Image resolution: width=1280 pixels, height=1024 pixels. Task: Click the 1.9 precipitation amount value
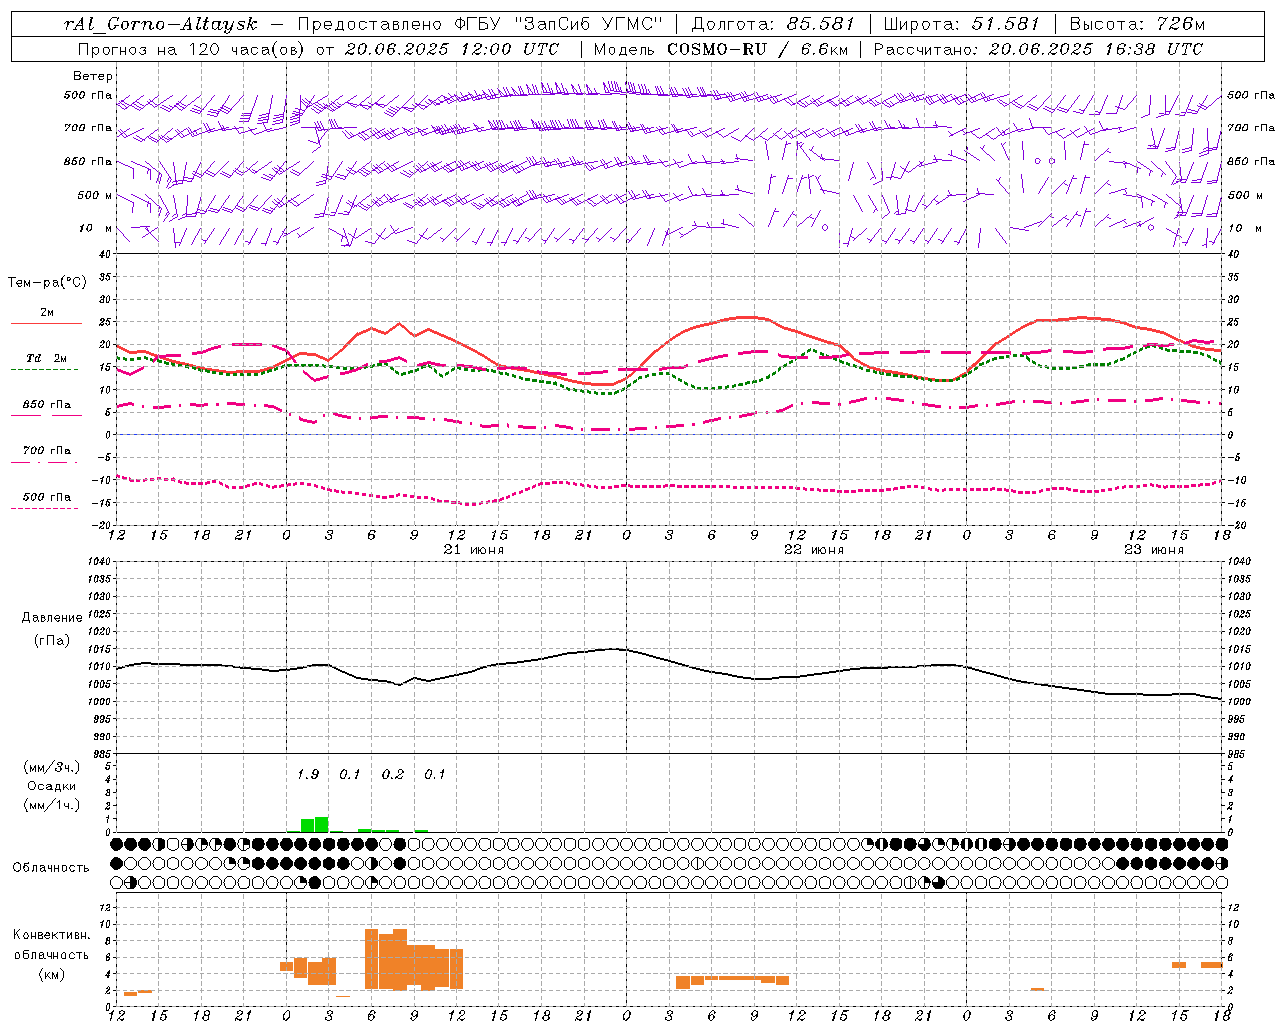308,775
